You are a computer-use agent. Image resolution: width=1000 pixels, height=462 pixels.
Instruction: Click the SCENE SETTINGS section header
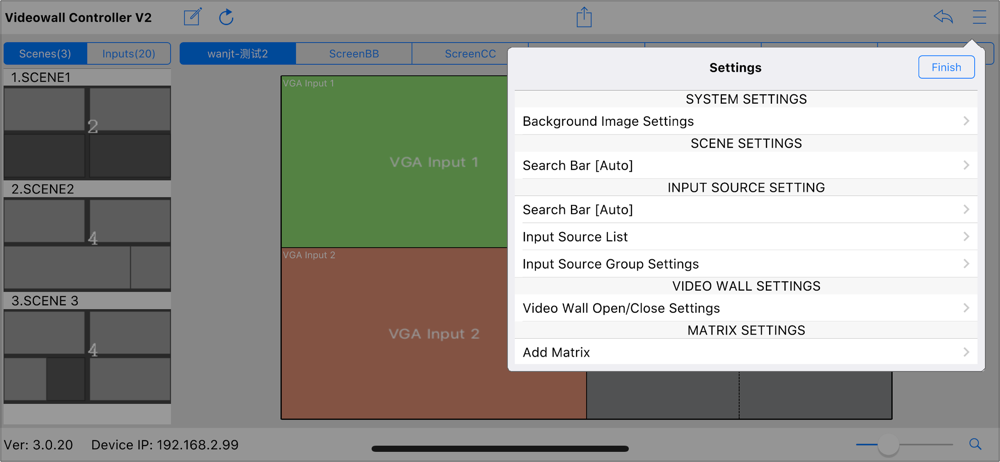[746, 144]
